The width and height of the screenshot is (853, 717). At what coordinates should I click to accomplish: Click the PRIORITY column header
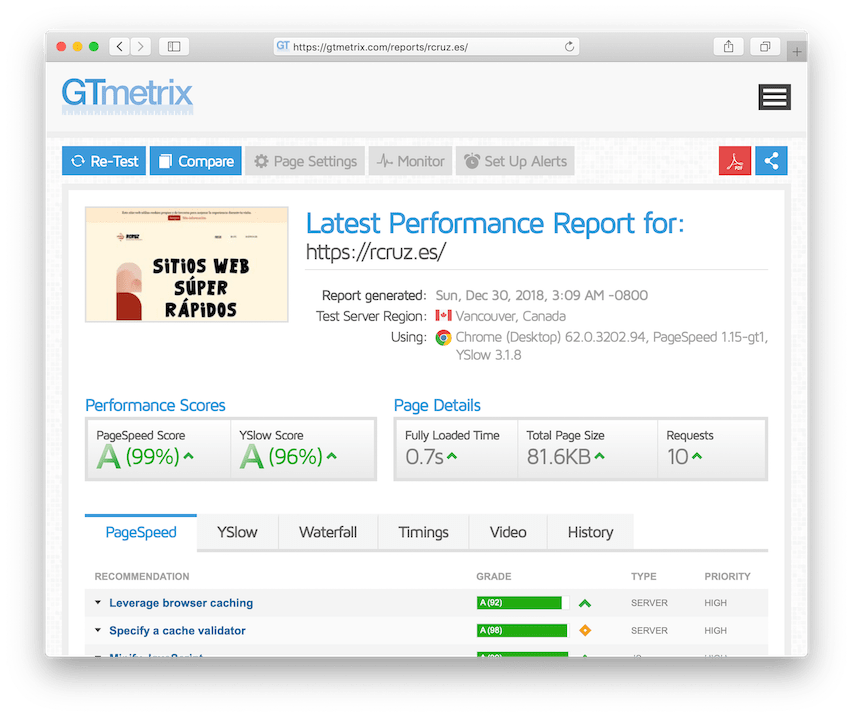[727, 576]
